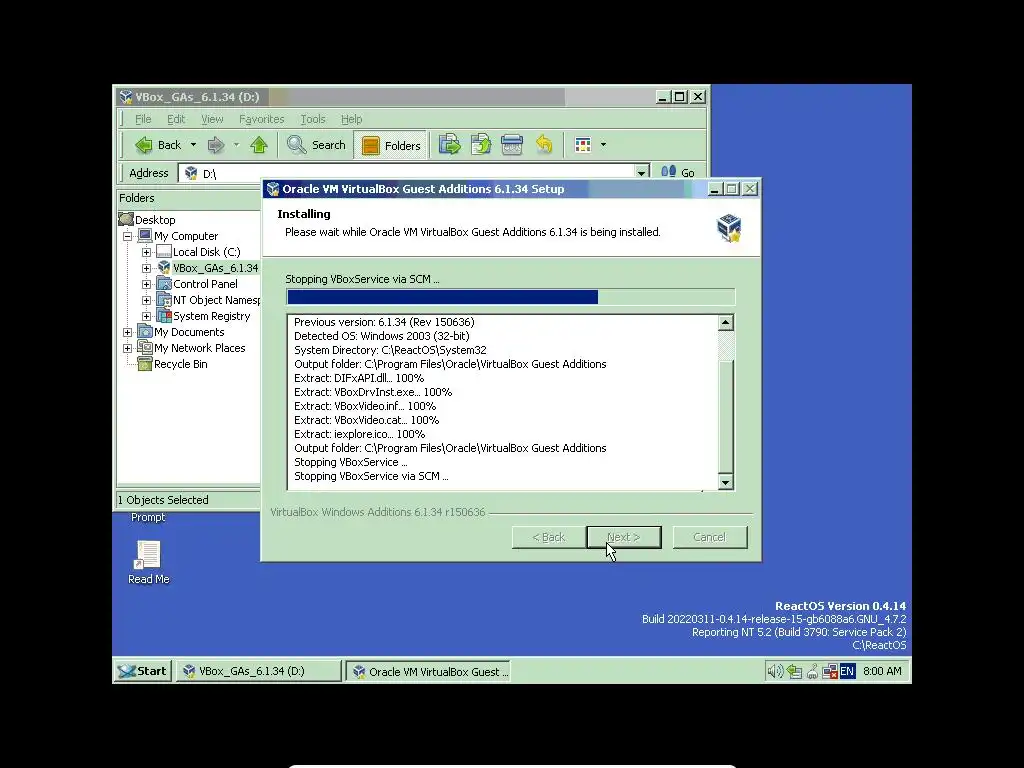Expand the Control Panel tree node
Image resolution: width=1024 pixels, height=768 pixels.
click(x=146, y=284)
